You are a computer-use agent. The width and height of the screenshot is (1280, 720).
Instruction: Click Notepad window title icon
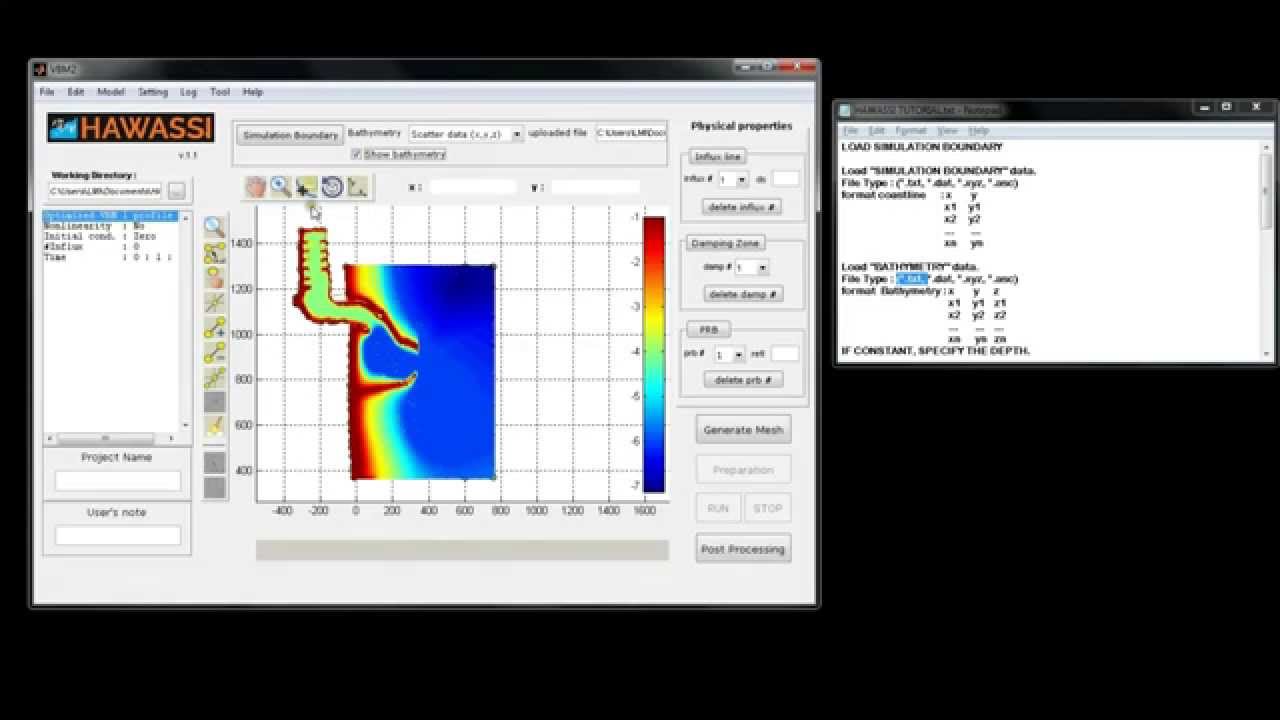(x=845, y=110)
